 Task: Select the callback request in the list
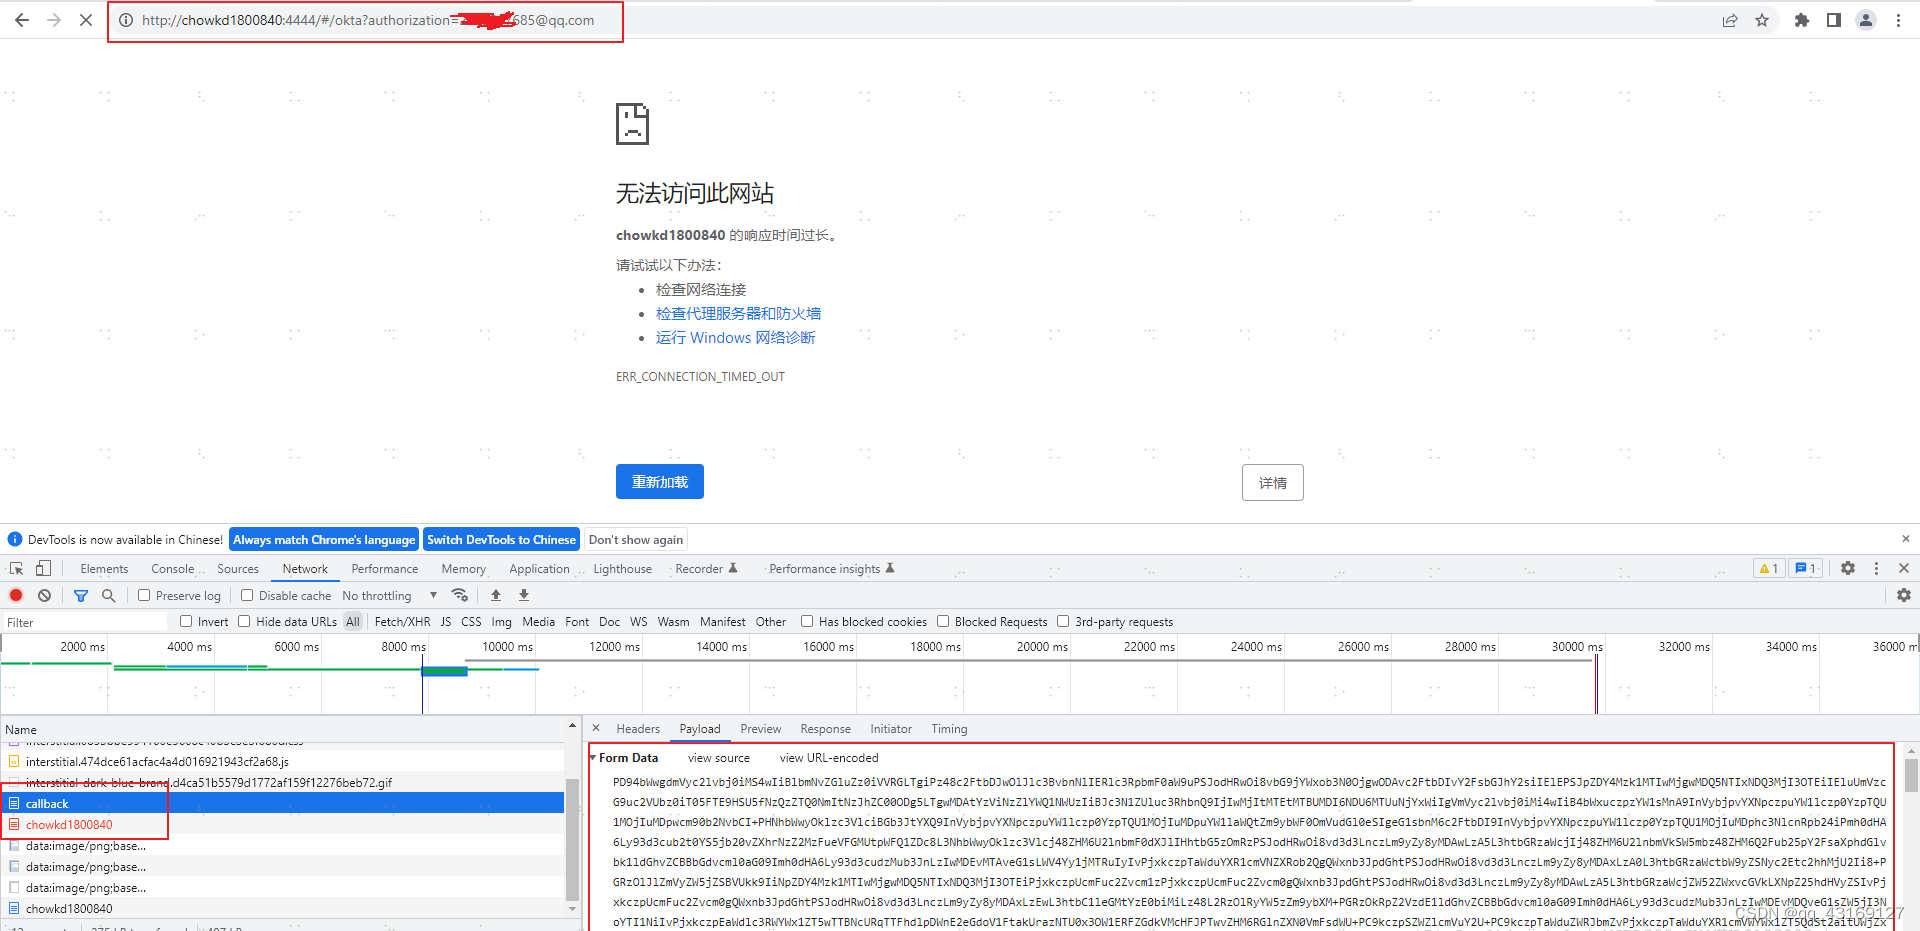[x=48, y=803]
